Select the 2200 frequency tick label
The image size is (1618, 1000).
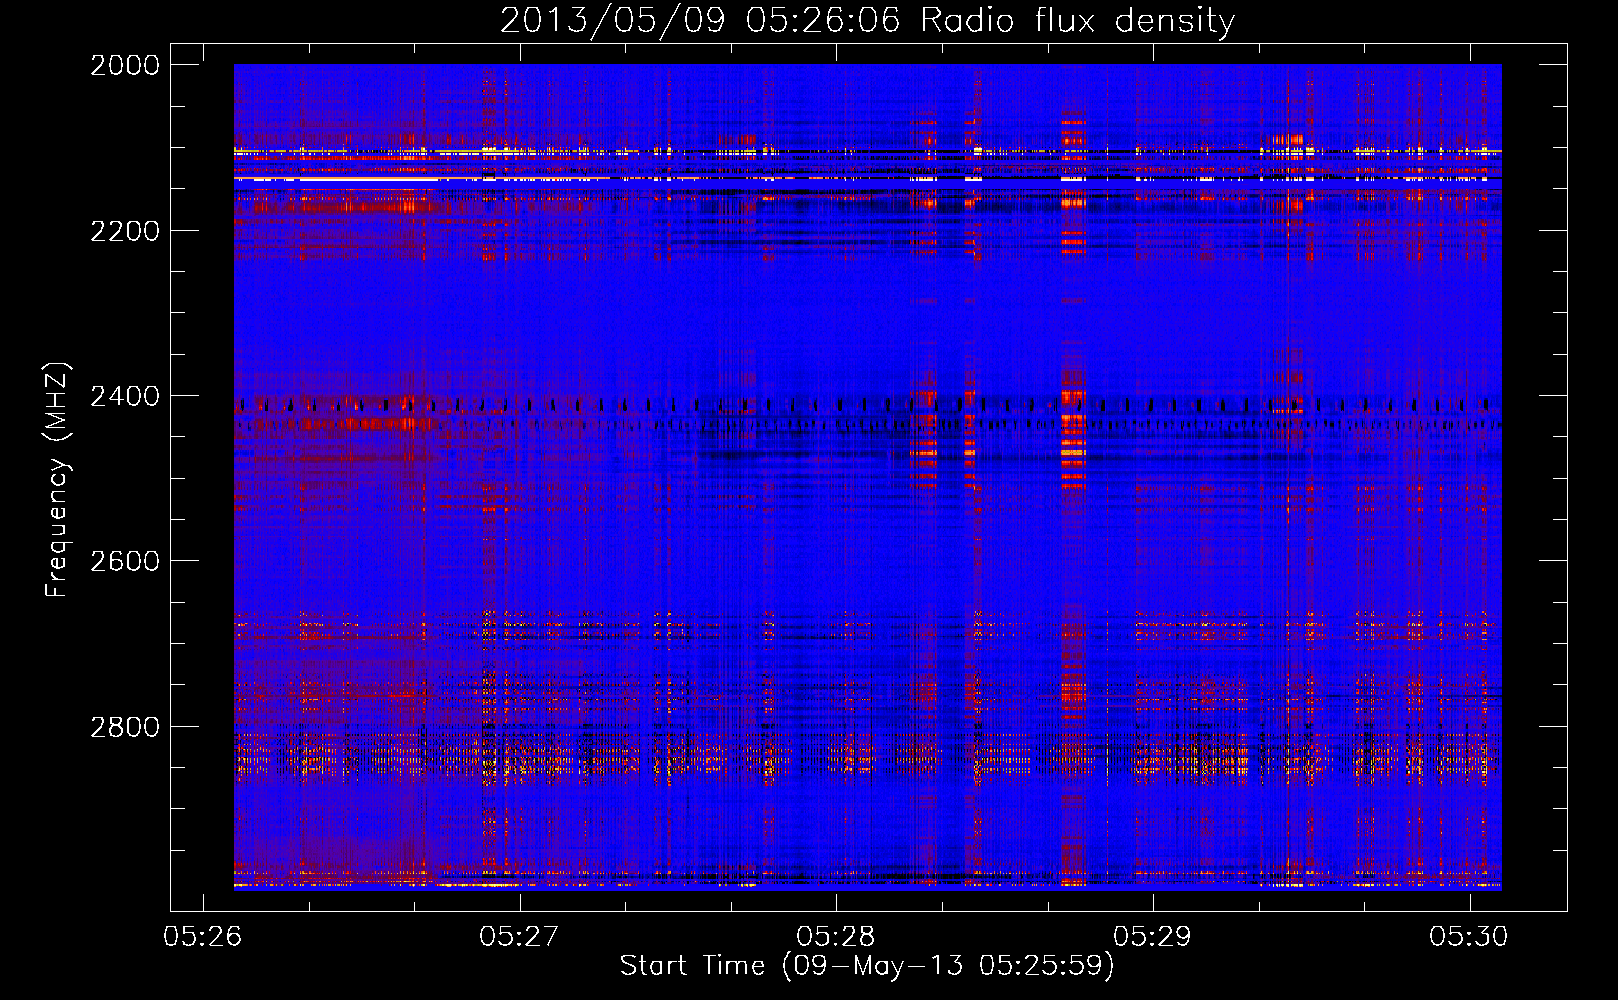(x=125, y=231)
